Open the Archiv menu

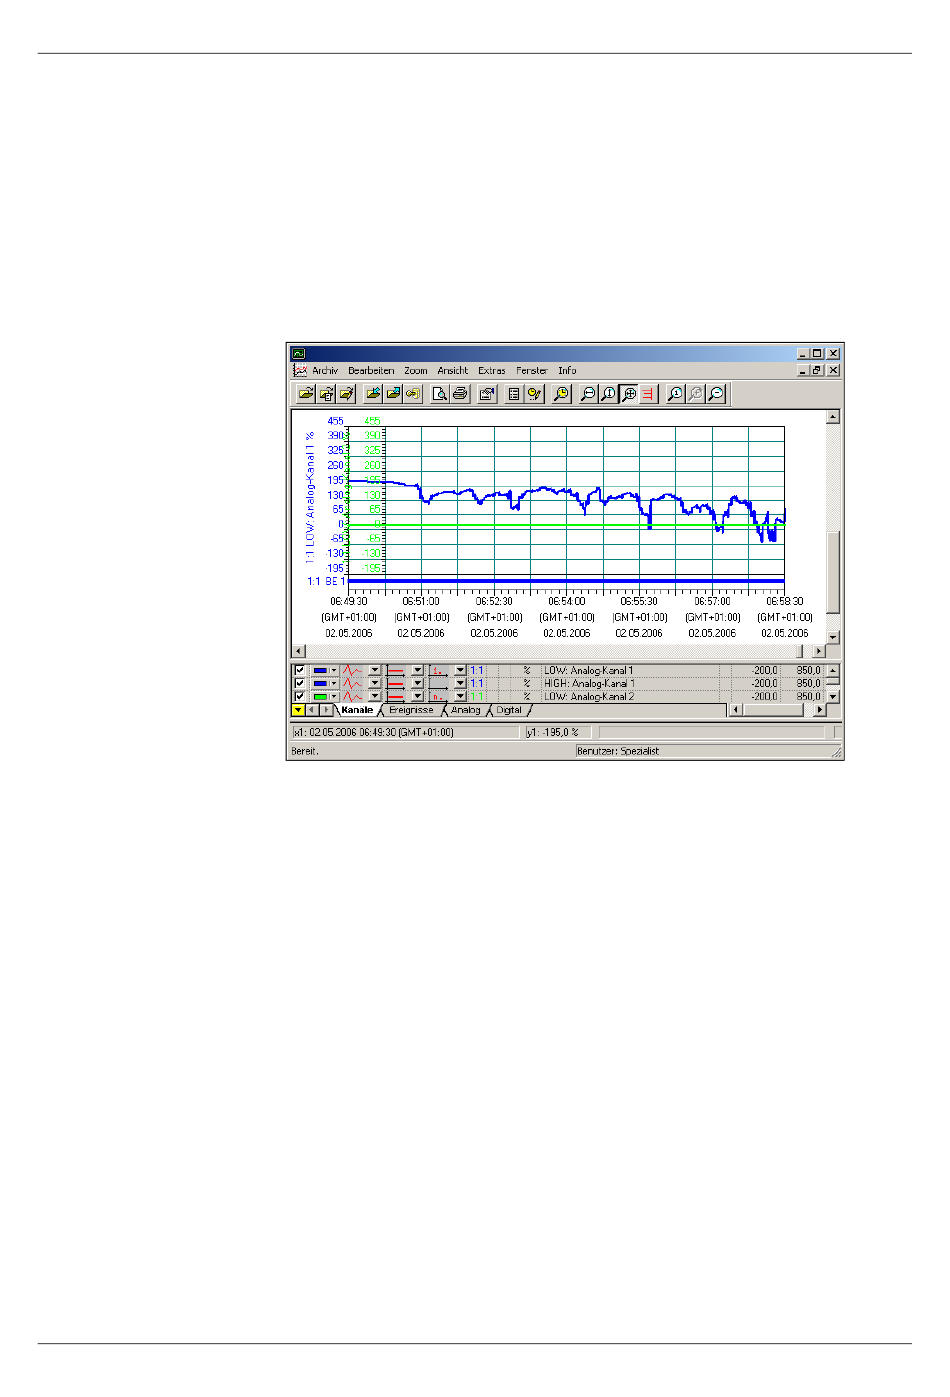(325, 371)
